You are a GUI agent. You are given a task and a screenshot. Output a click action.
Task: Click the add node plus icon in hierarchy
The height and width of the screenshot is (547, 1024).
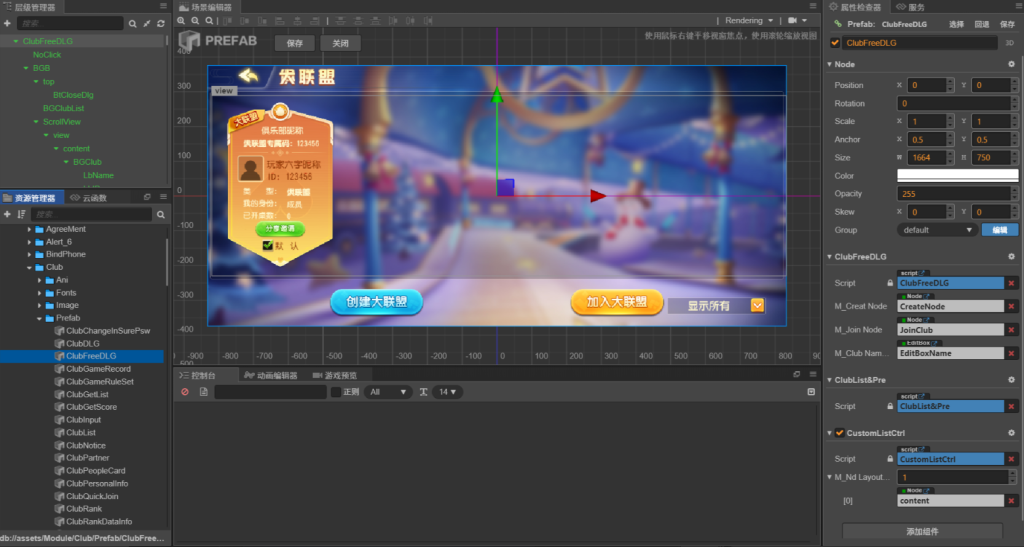[x=7, y=22]
